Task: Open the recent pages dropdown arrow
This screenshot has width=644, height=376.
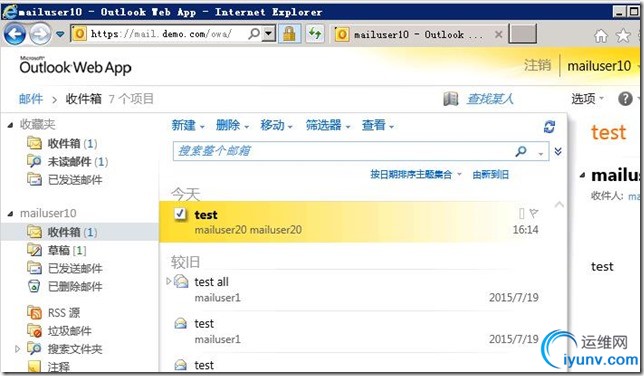Action: click(x=60, y=34)
